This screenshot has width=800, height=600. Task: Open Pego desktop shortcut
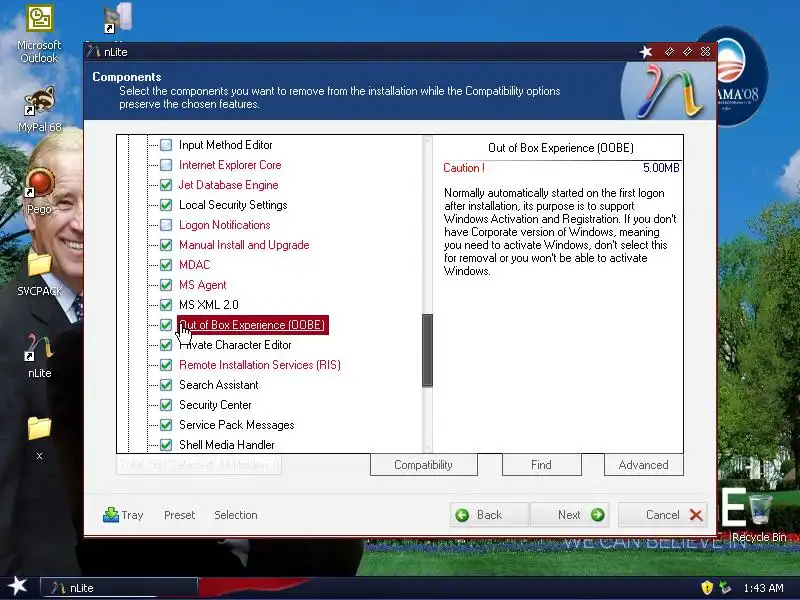39,191
